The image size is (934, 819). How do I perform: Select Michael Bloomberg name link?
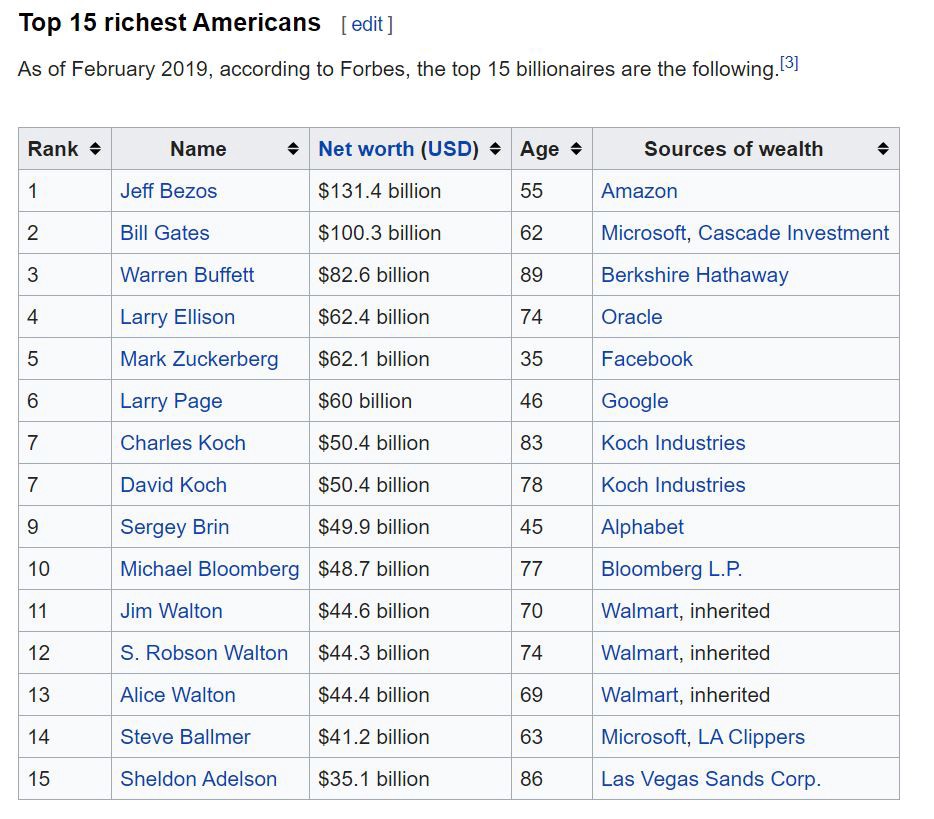tap(209, 569)
